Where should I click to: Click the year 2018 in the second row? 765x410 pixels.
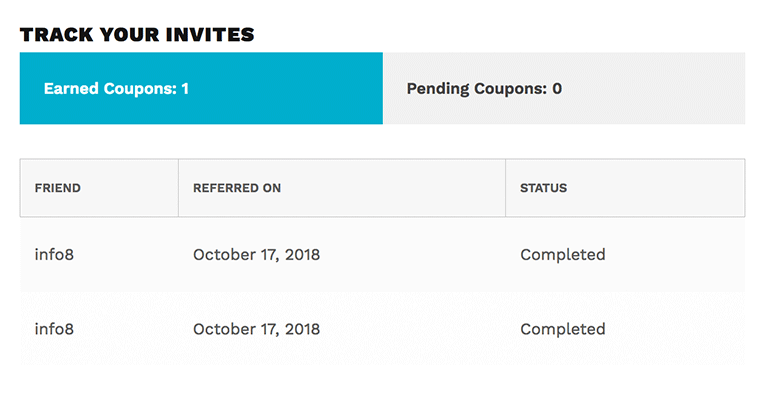pyautogui.click(x=302, y=329)
